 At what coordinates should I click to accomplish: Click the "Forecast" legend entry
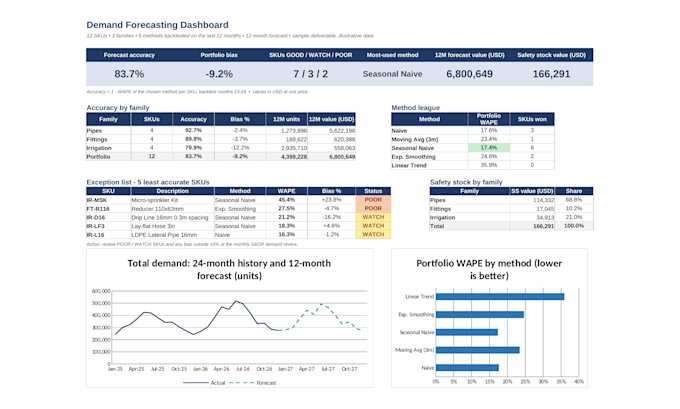[252, 383]
